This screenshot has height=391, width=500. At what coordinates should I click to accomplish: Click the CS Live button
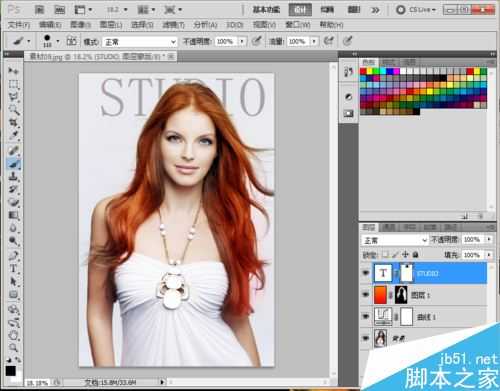(416, 10)
